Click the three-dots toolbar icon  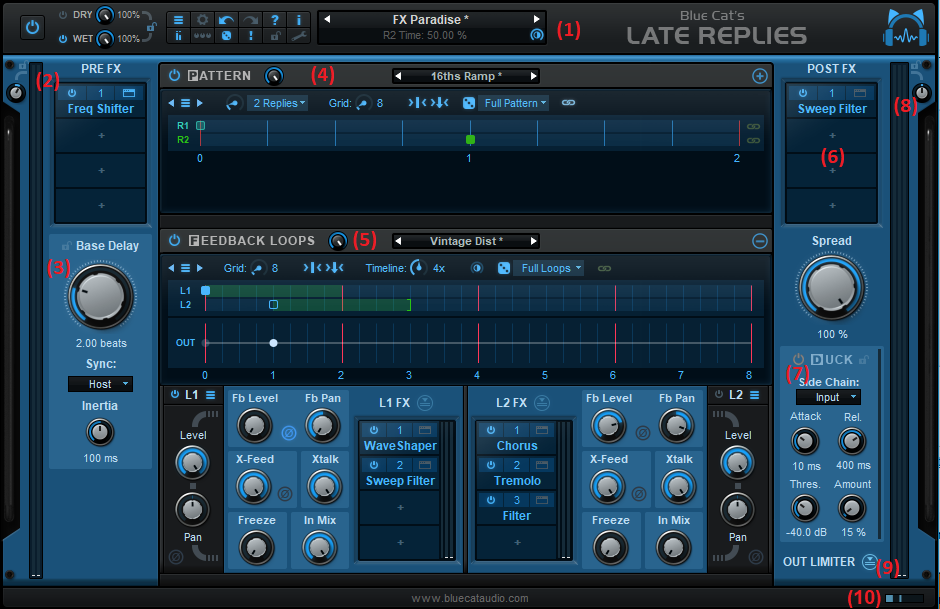203,36
